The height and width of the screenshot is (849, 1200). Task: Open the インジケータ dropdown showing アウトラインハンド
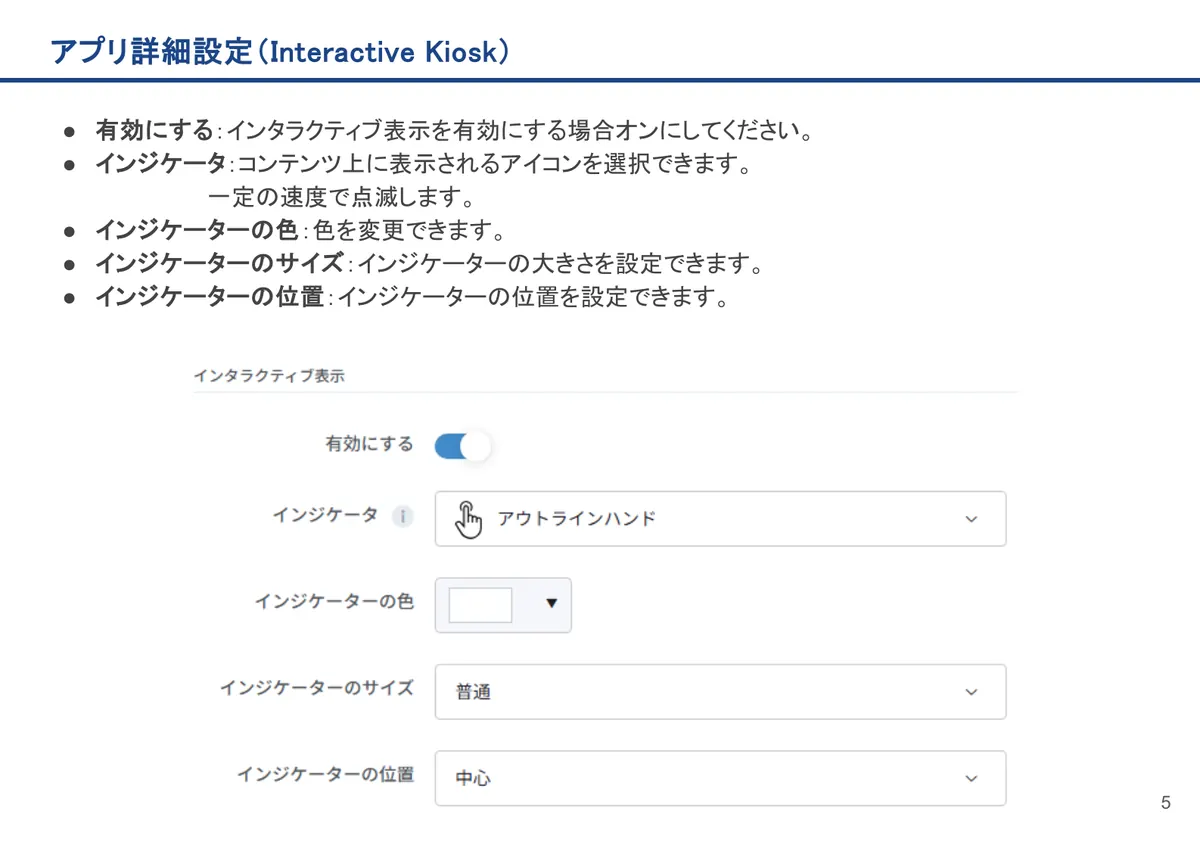pyautogui.click(x=720, y=518)
